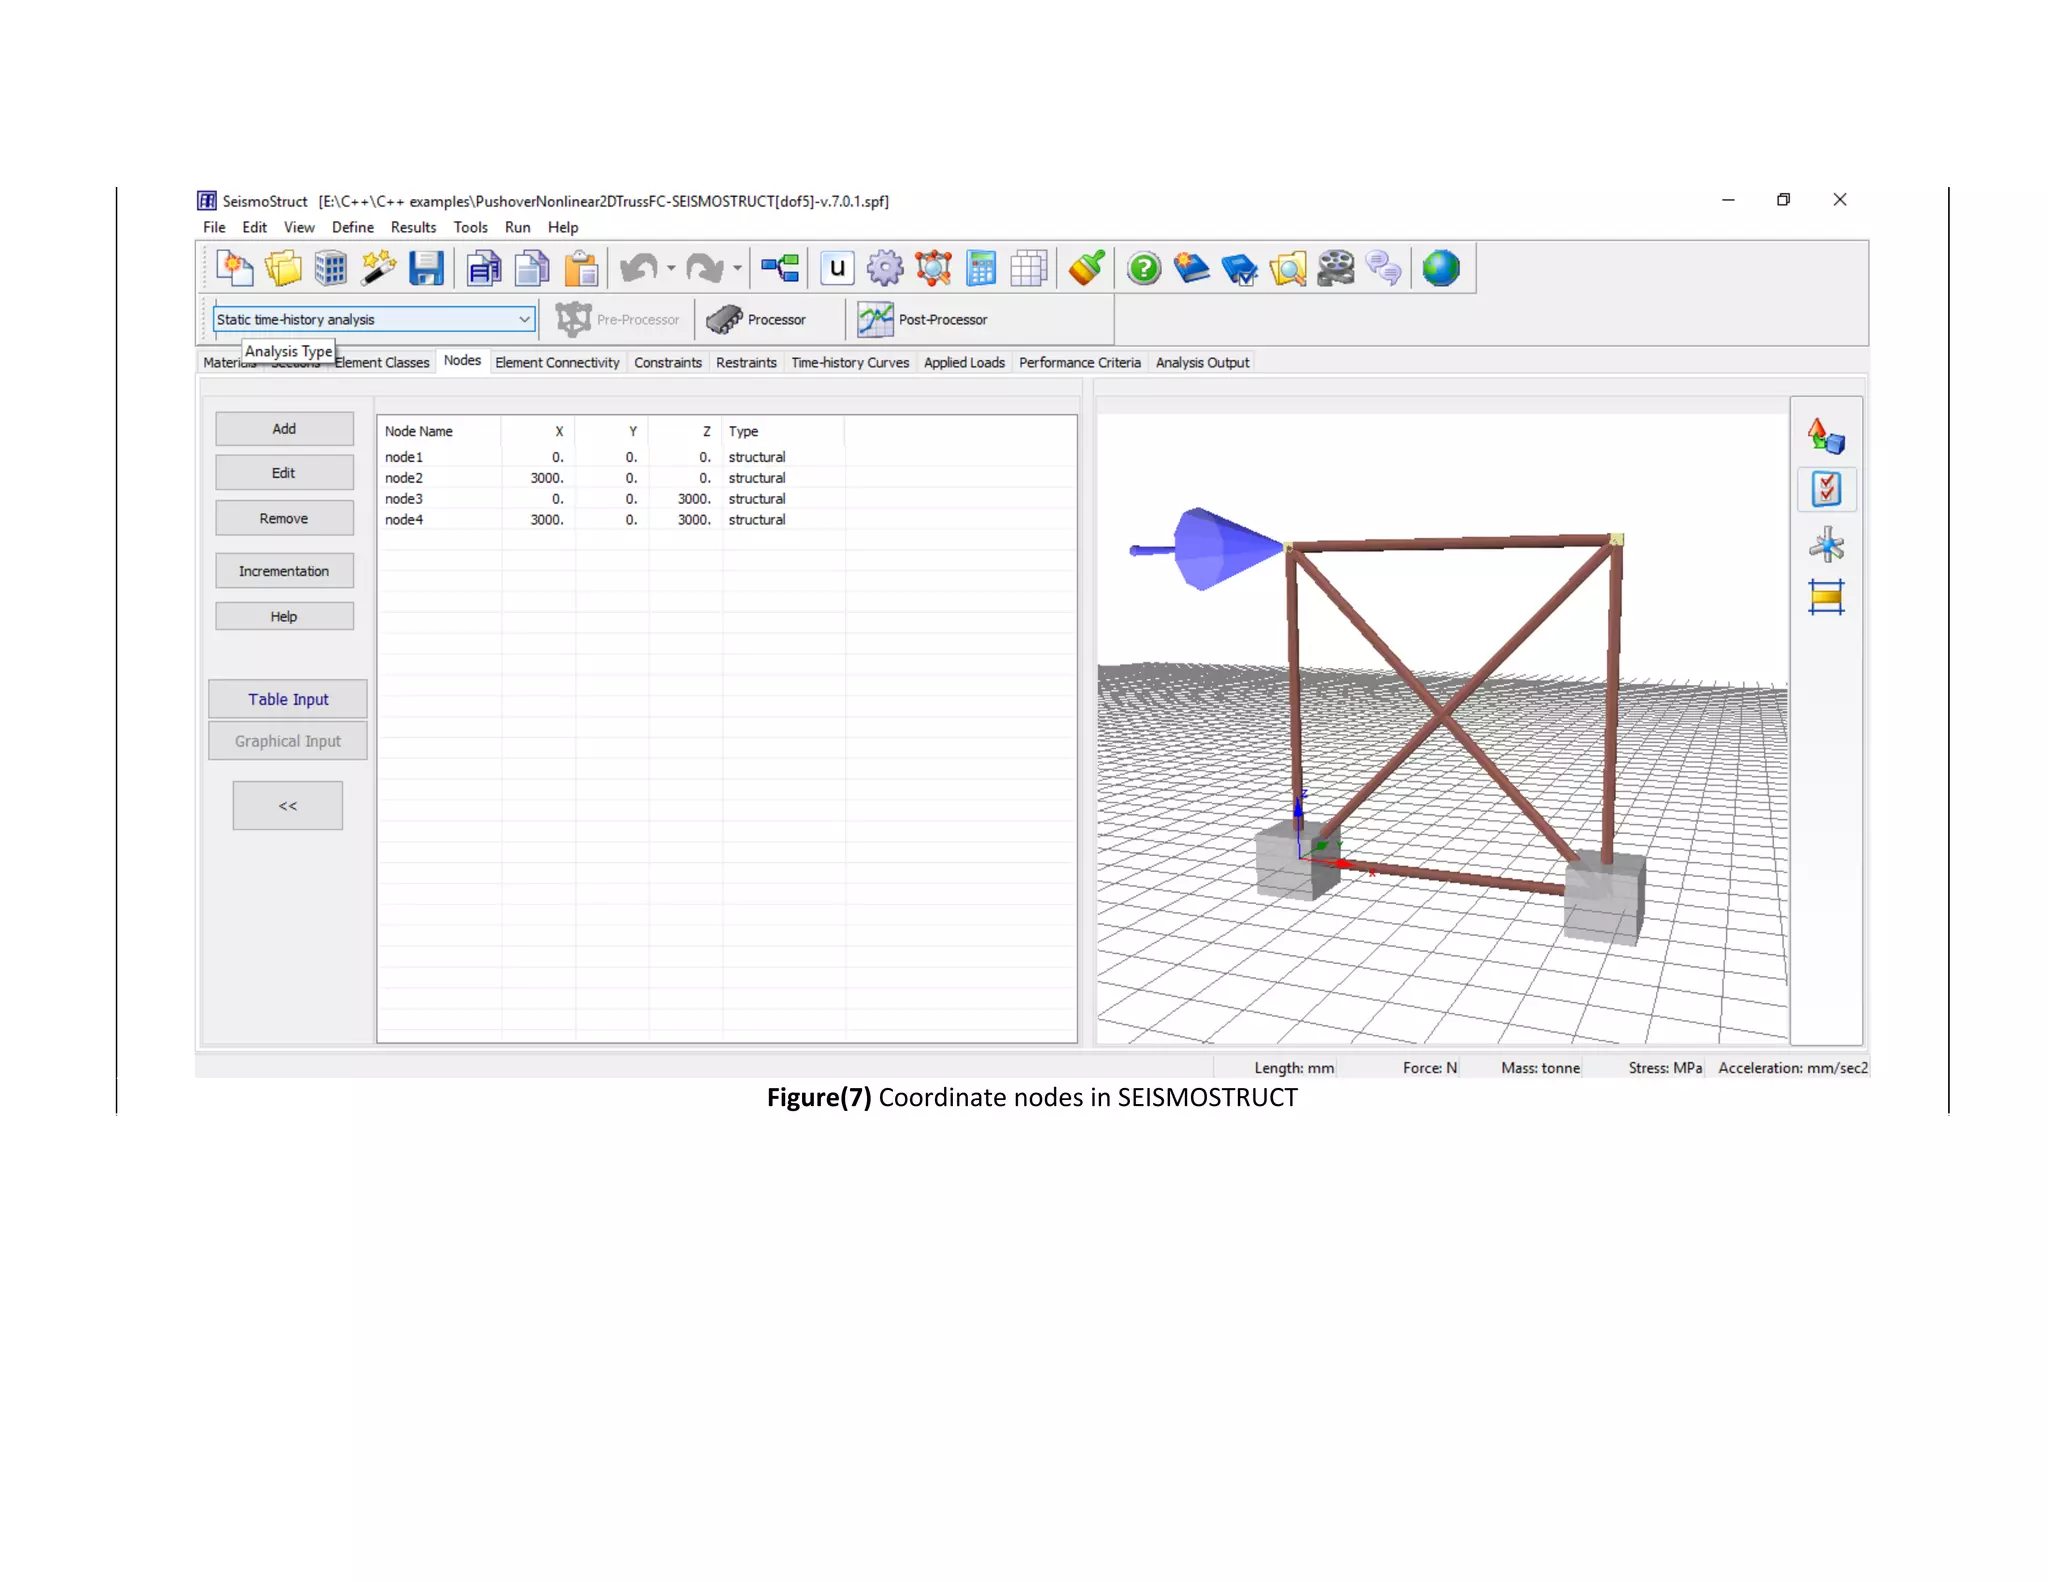Switch to Element Connectivity tab
2048x1582 pixels.
[557, 363]
